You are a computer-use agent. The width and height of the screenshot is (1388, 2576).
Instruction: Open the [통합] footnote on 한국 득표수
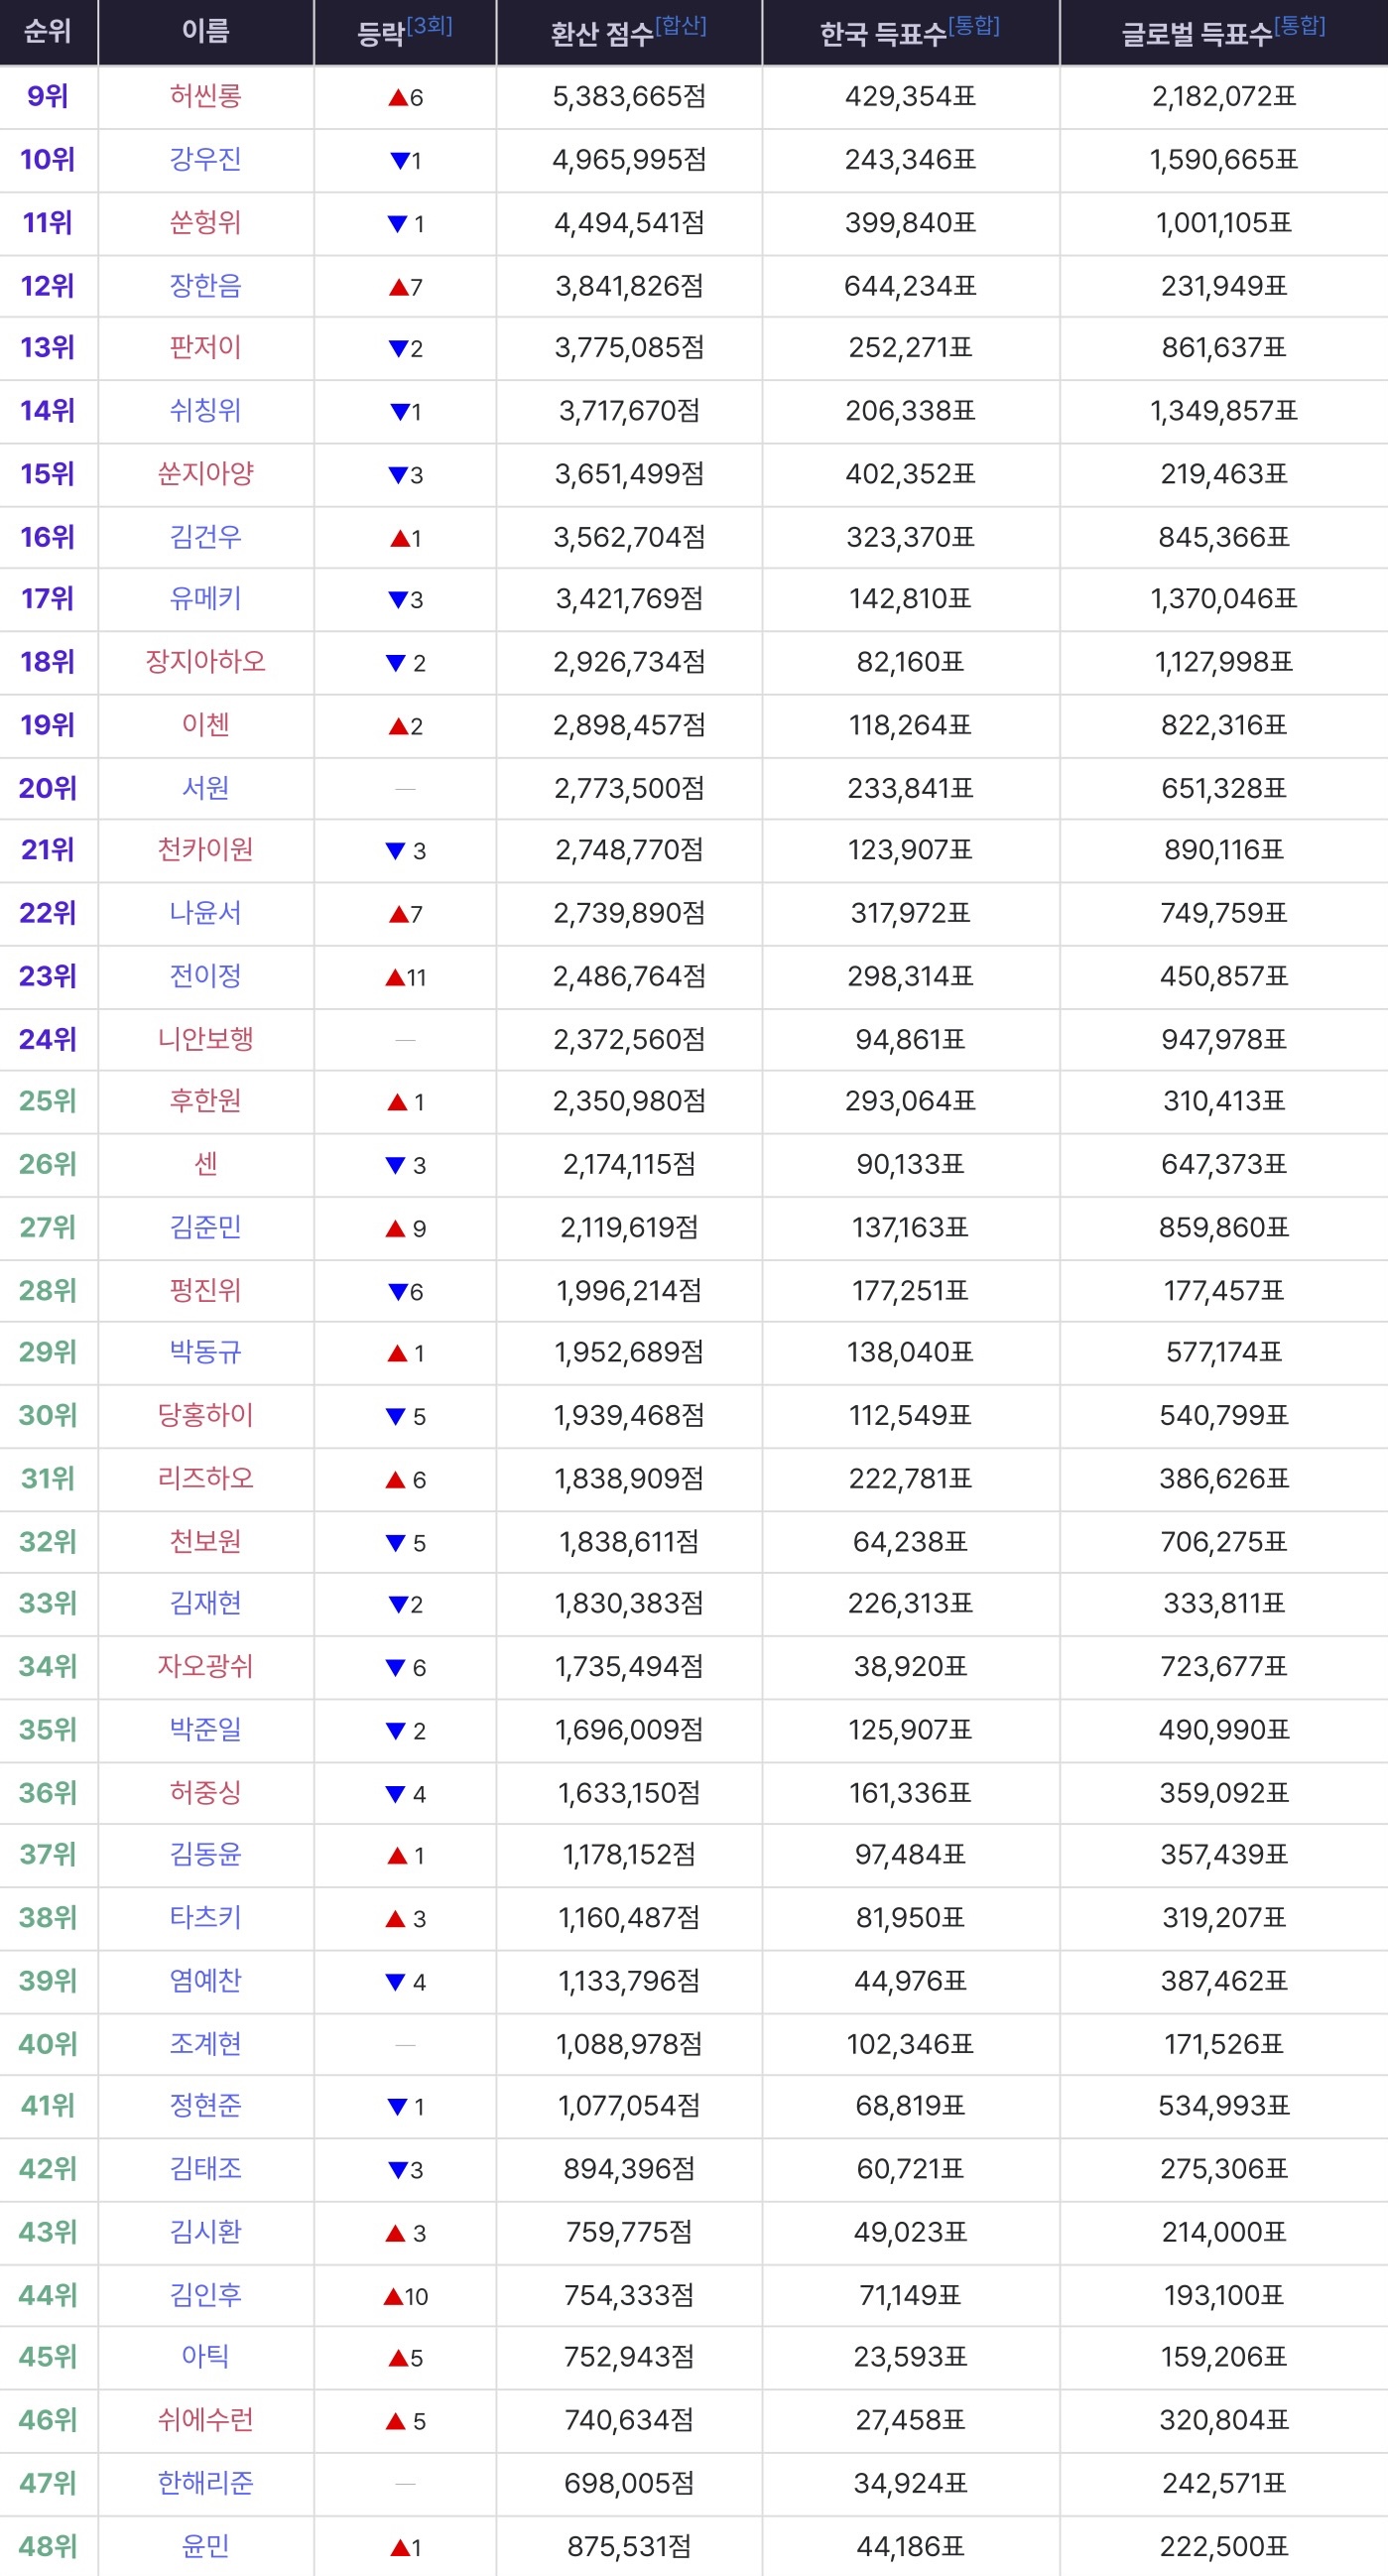pyautogui.click(x=973, y=26)
